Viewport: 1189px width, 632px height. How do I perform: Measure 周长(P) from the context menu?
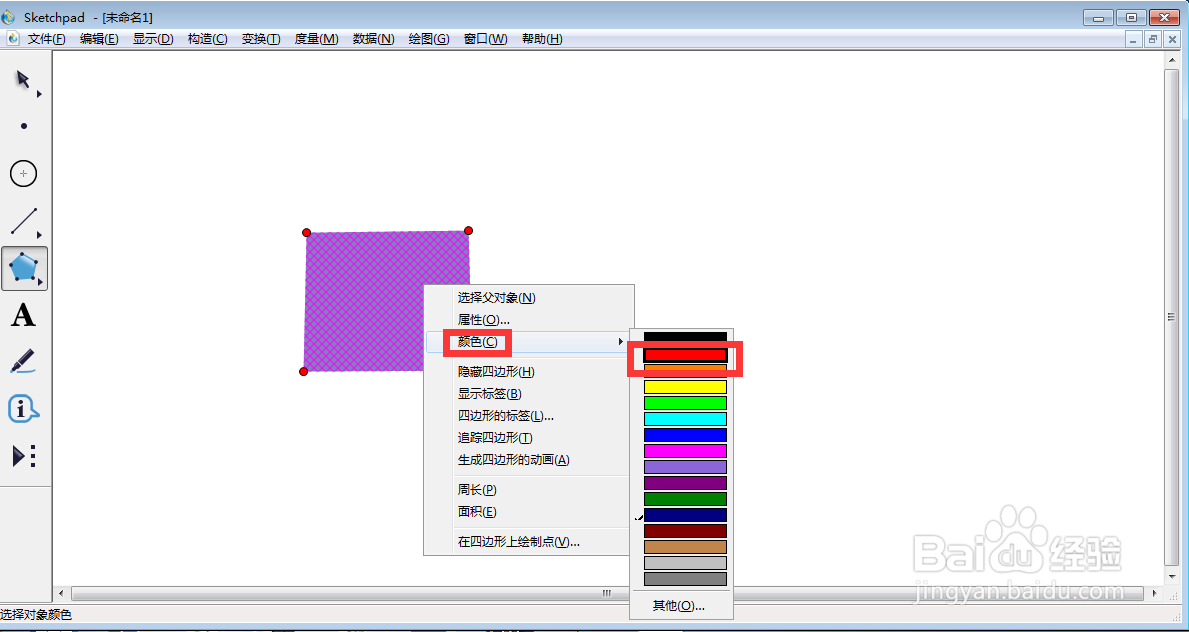(529, 490)
